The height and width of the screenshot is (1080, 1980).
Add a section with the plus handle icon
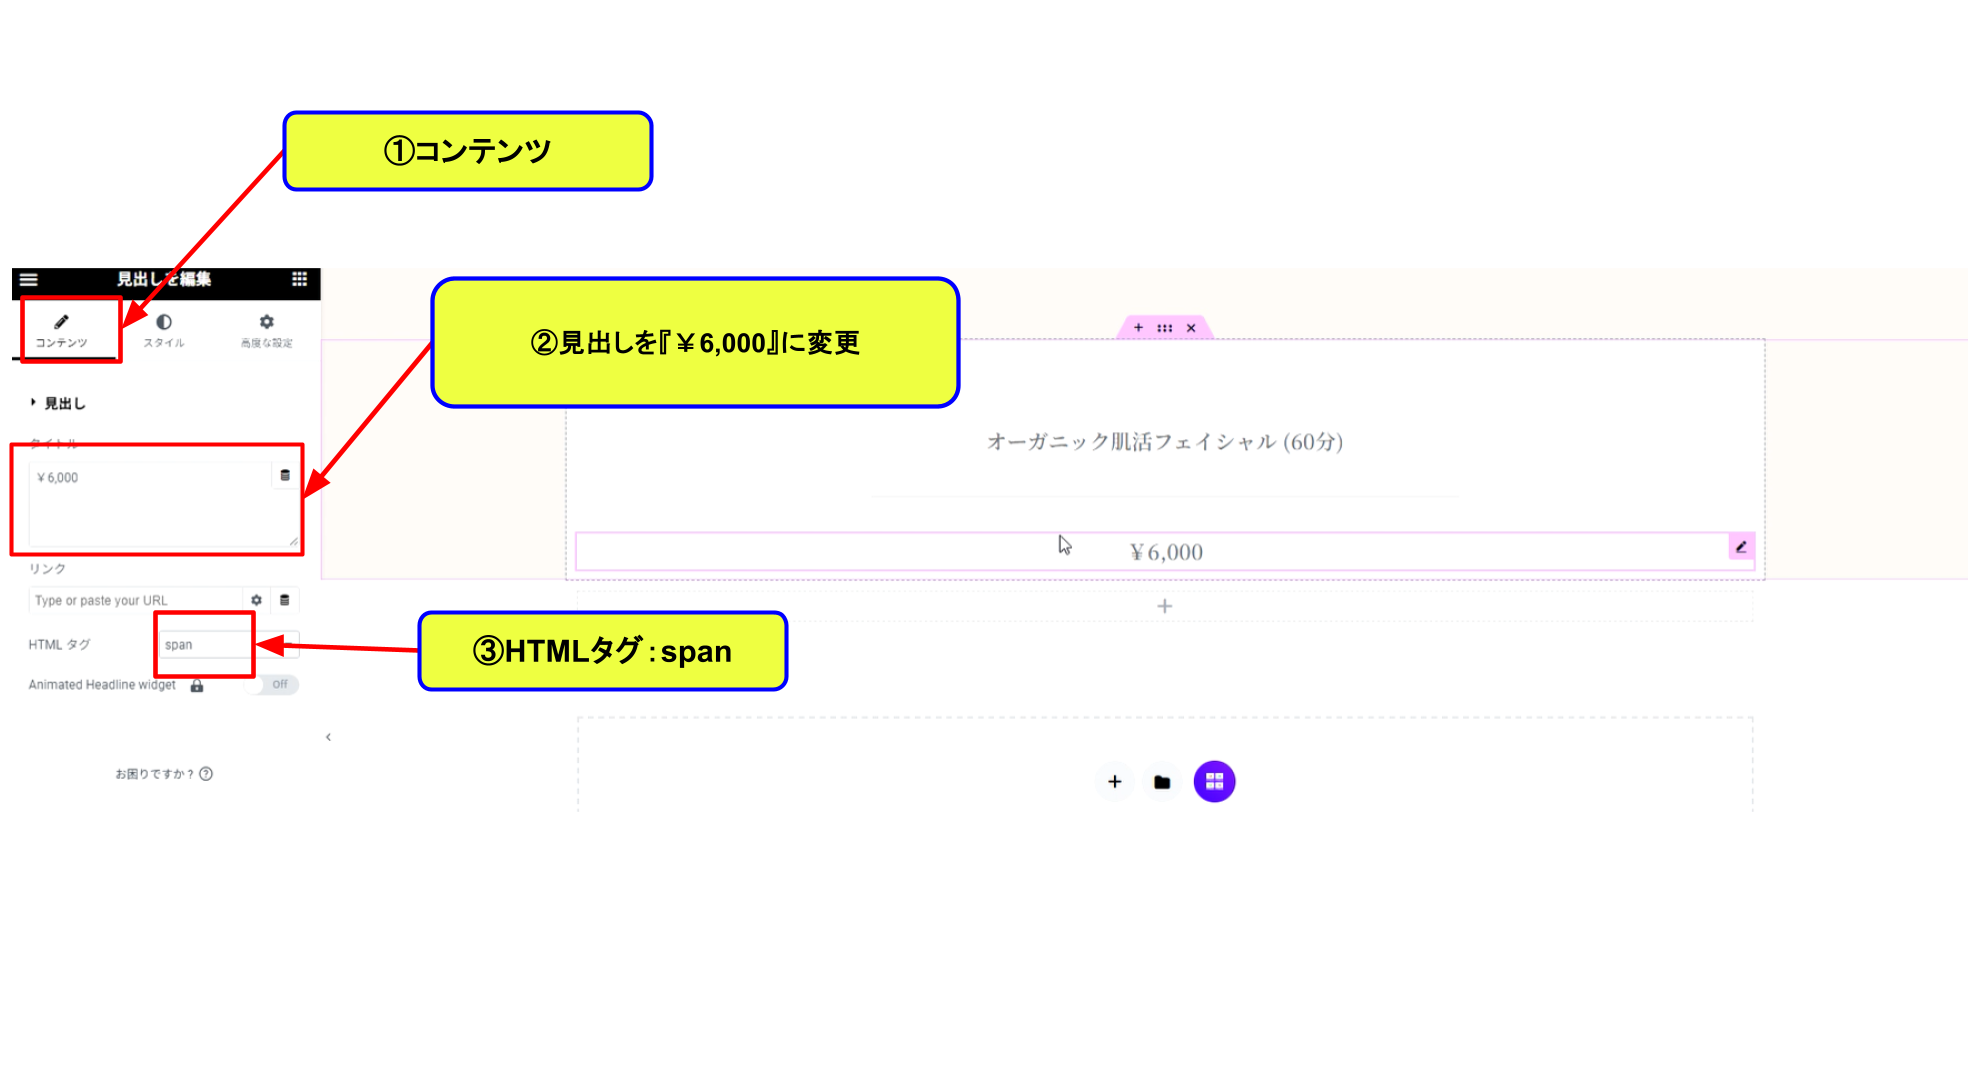point(1138,328)
